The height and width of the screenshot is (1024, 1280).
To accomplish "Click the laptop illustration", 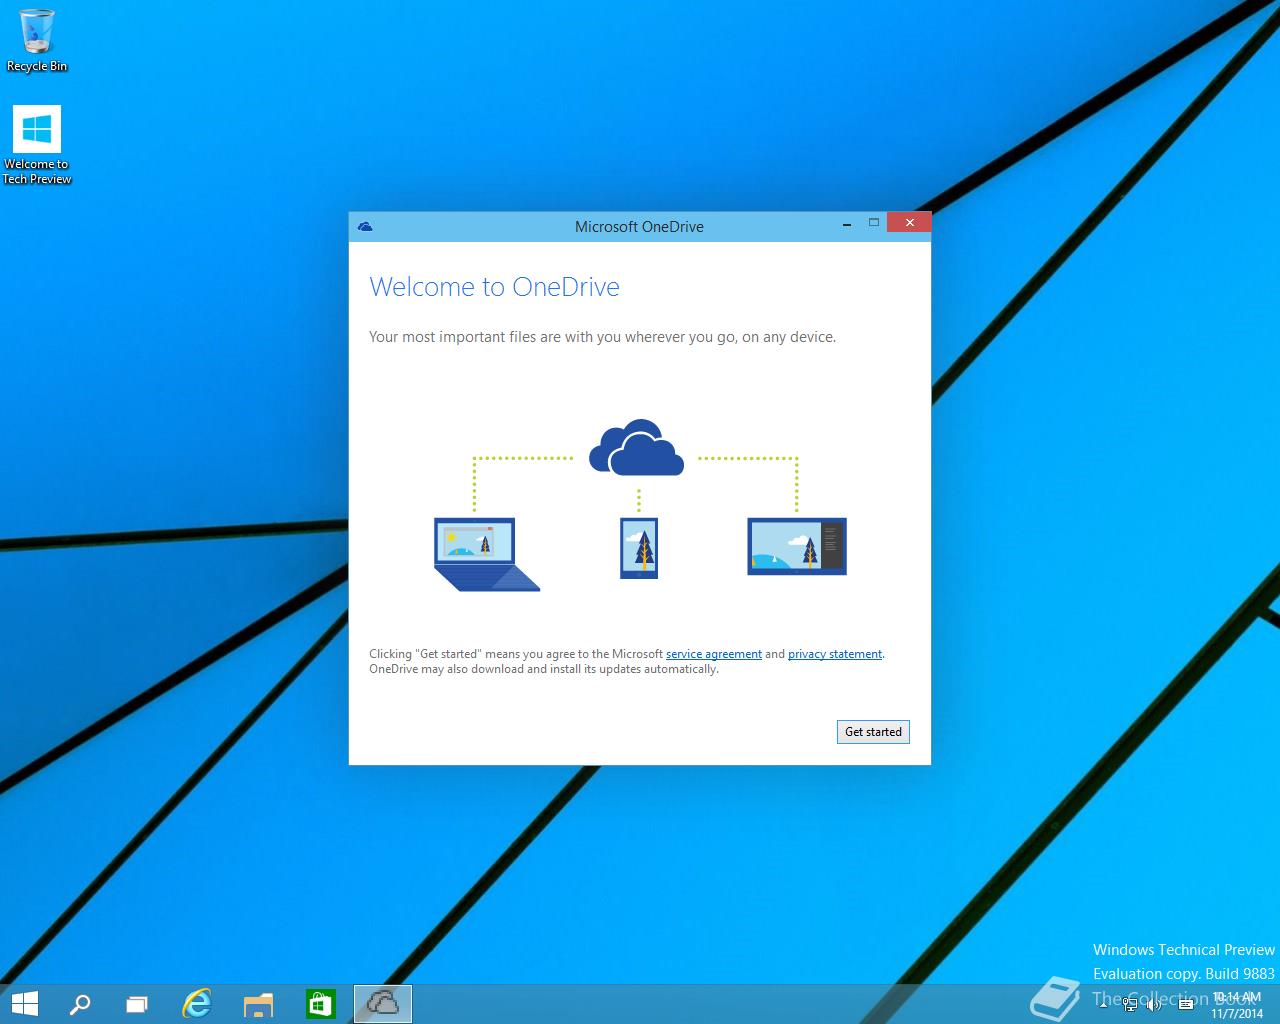I will pyautogui.click(x=487, y=554).
